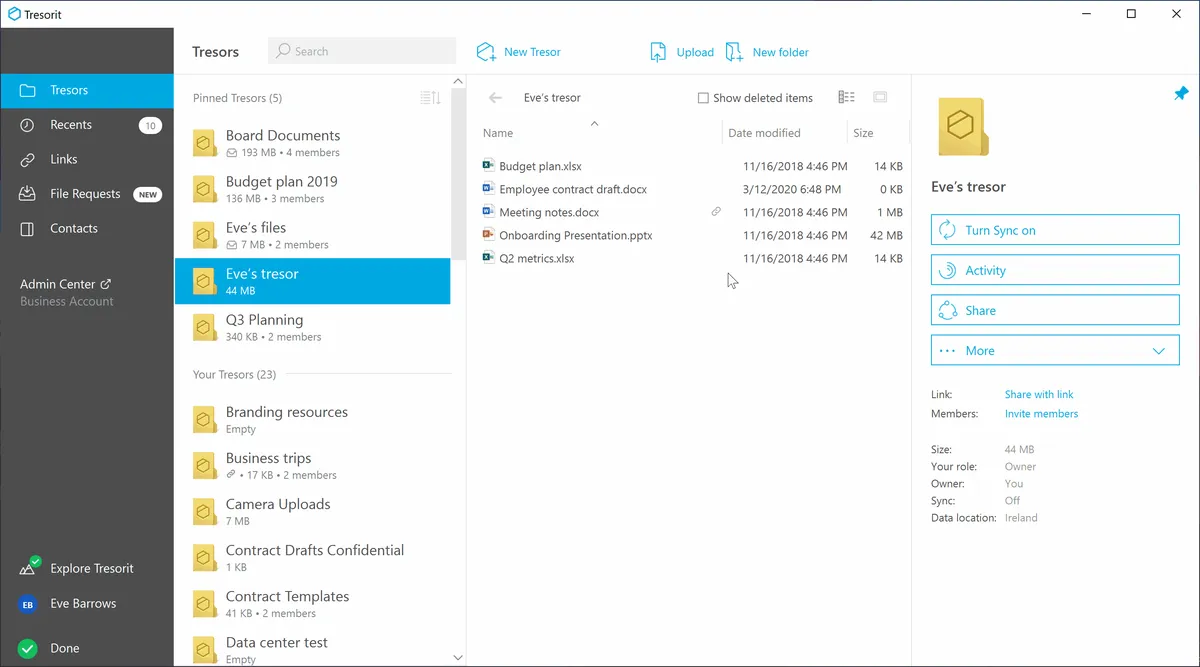1200x667 pixels.
Task: Click the Invite members link
Action: [x=1041, y=413]
